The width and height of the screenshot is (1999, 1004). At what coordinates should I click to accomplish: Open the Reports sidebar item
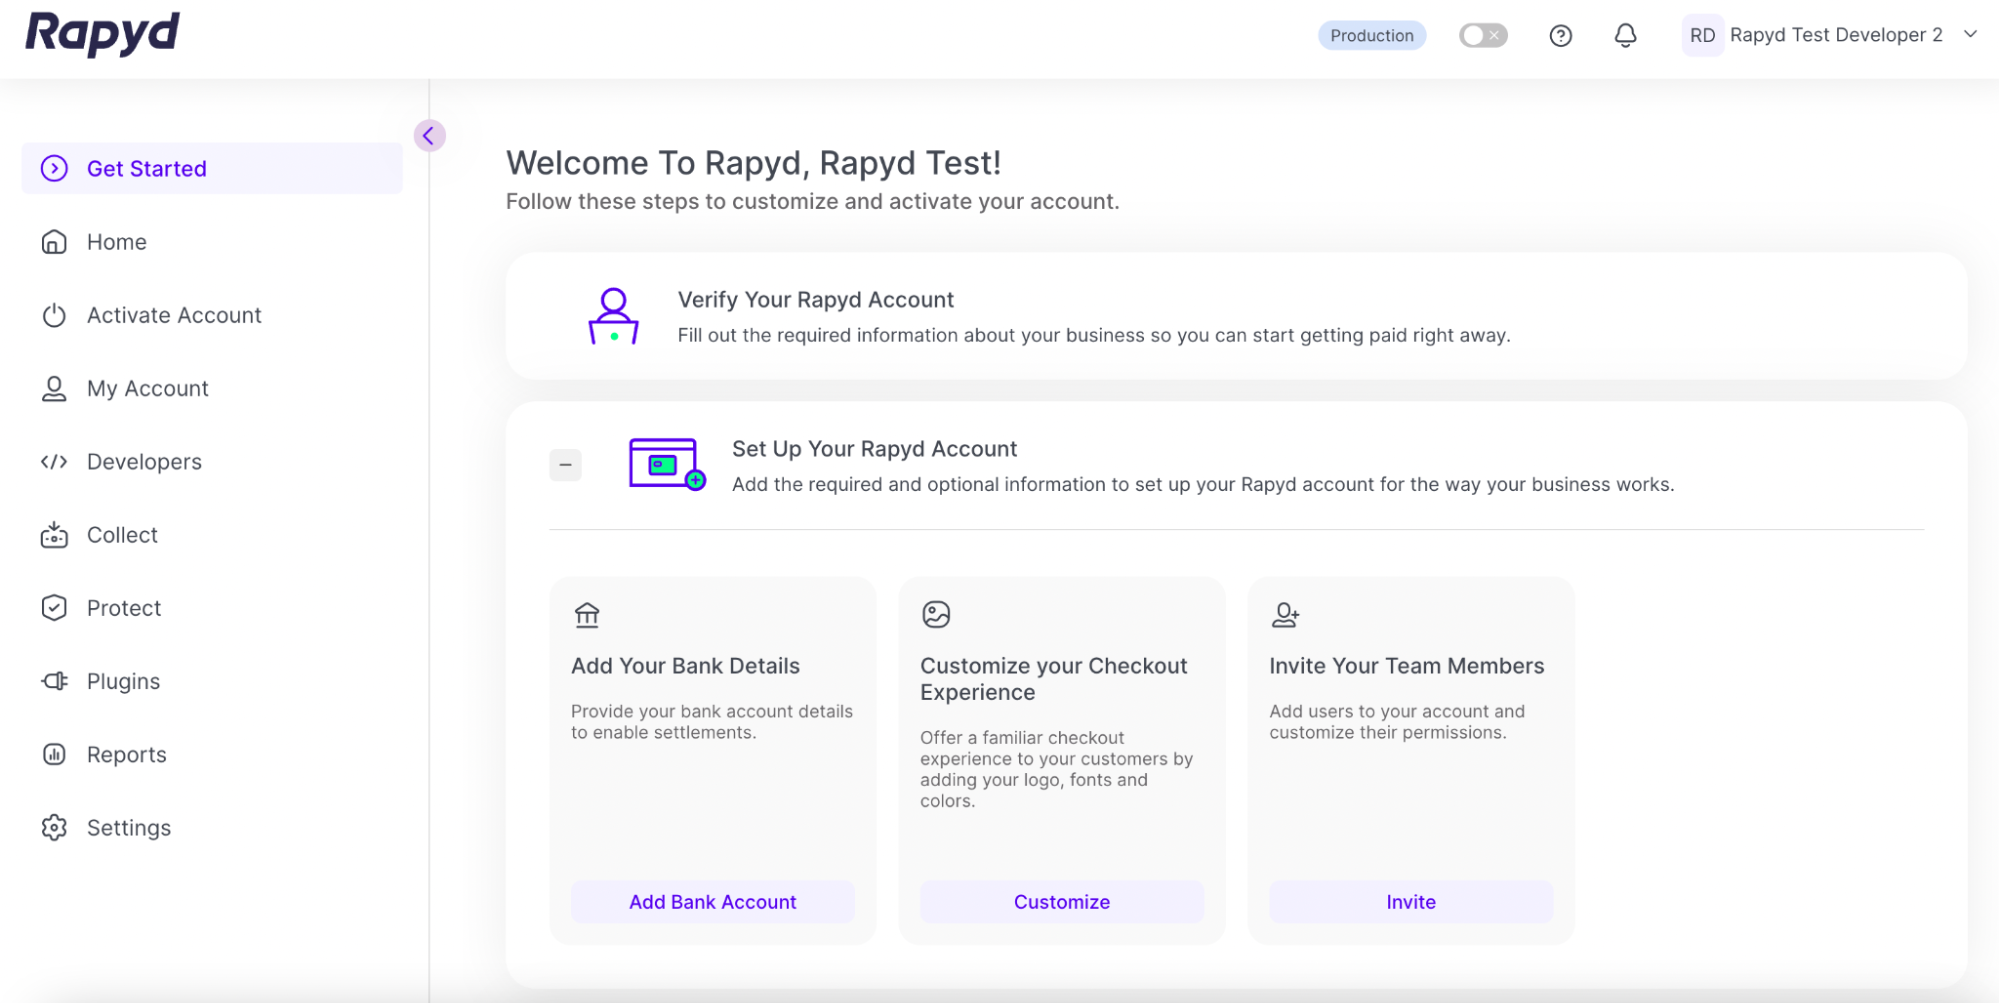(126, 755)
